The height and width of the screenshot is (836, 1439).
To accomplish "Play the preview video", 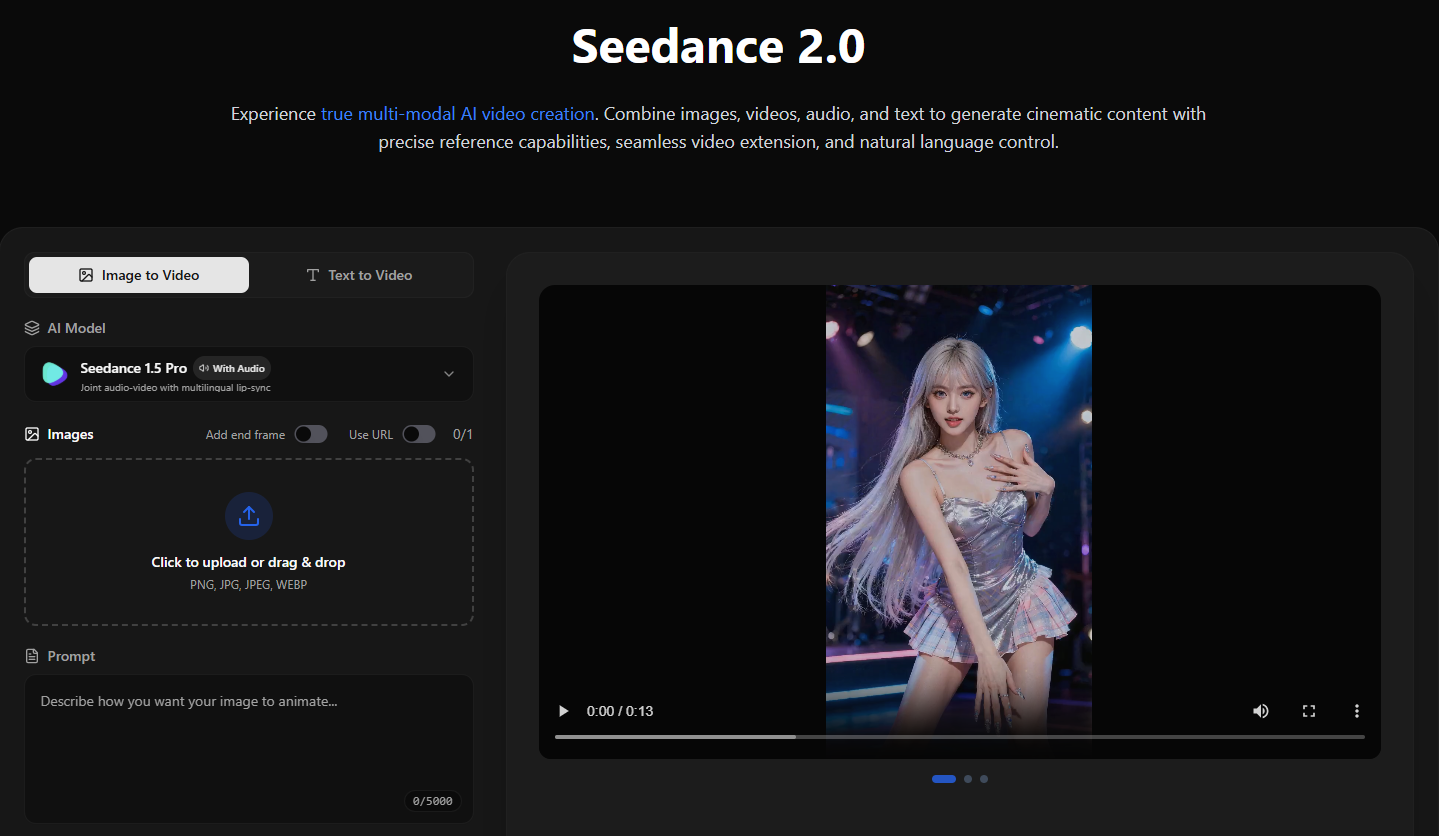I will [564, 711].
